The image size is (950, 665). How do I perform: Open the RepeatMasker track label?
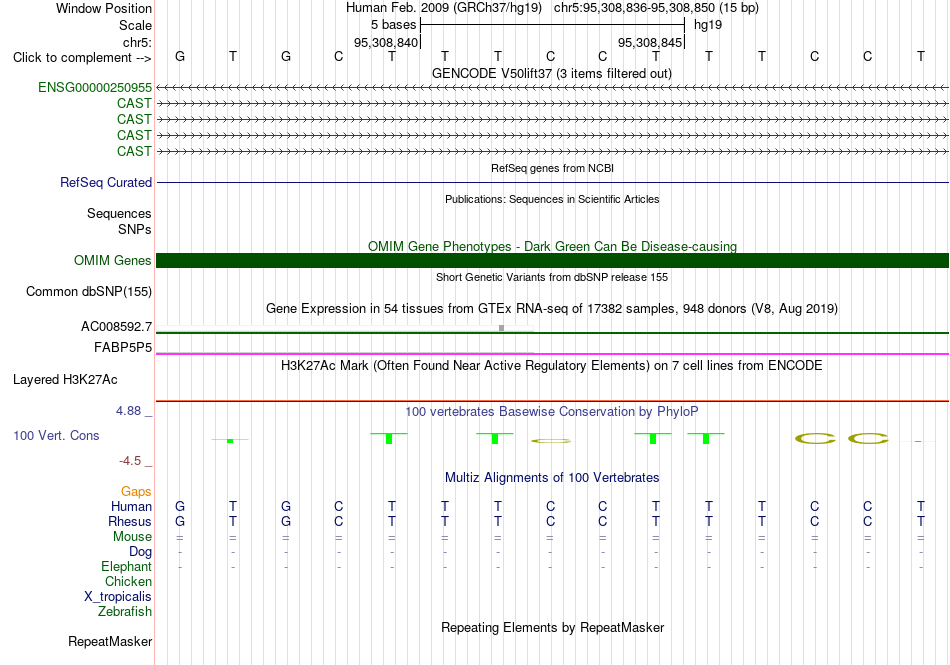[110, 641]
